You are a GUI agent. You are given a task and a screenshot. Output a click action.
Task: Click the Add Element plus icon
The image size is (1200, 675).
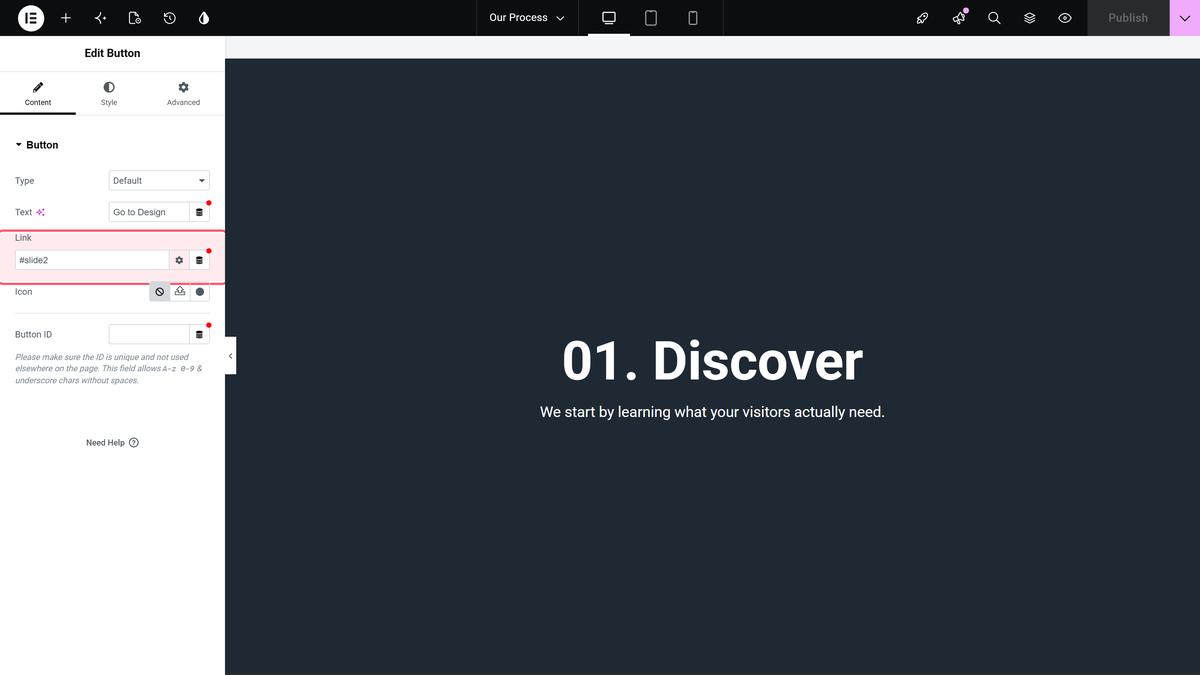(66, 18)
